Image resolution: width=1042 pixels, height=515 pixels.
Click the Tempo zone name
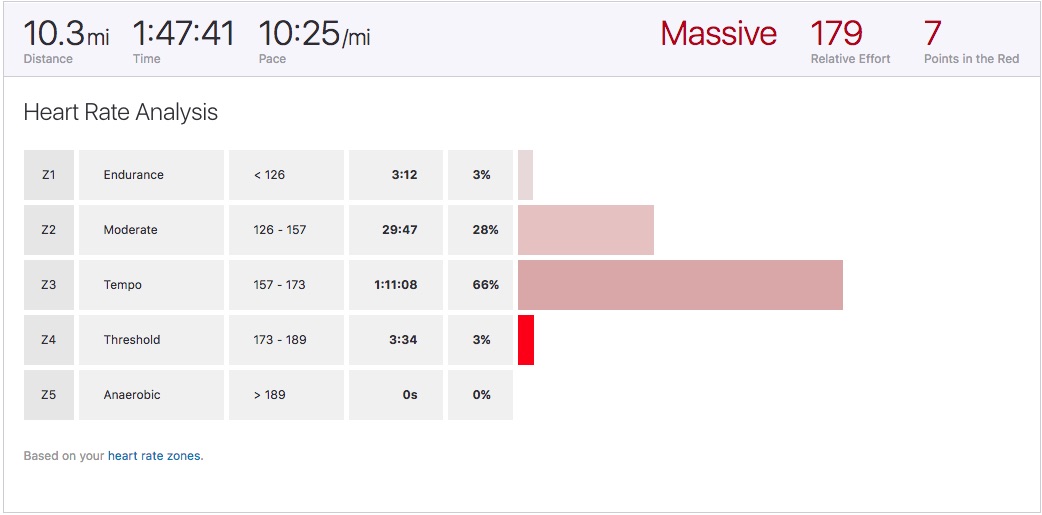point(123,285)
